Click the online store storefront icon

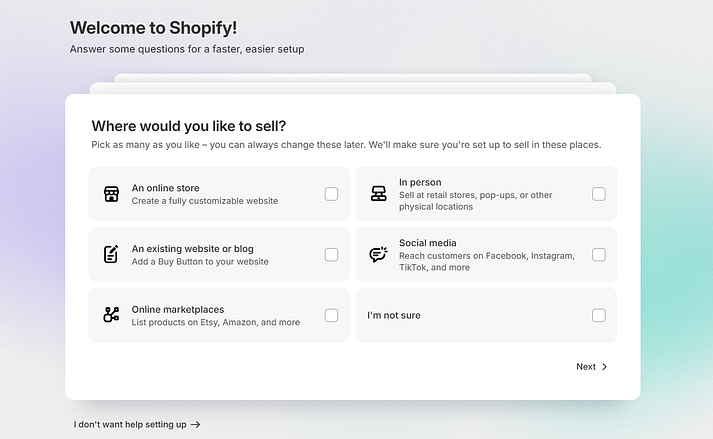tap(111, 194)
